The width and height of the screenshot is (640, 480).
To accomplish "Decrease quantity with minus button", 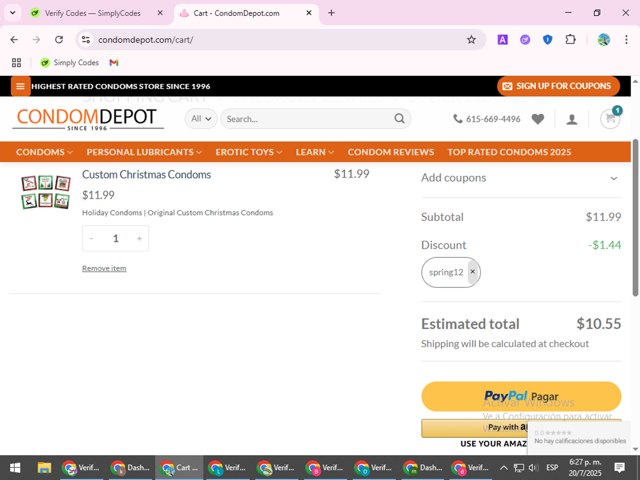I will [91, 238].
